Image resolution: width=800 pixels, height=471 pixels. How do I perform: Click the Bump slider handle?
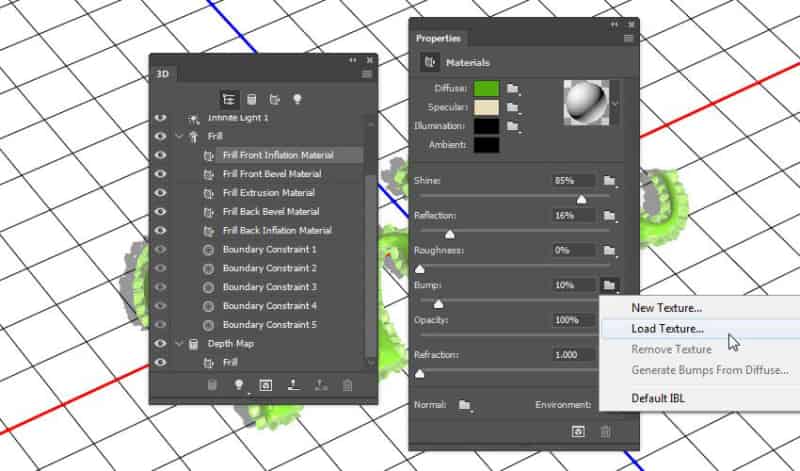coord(438,304)
